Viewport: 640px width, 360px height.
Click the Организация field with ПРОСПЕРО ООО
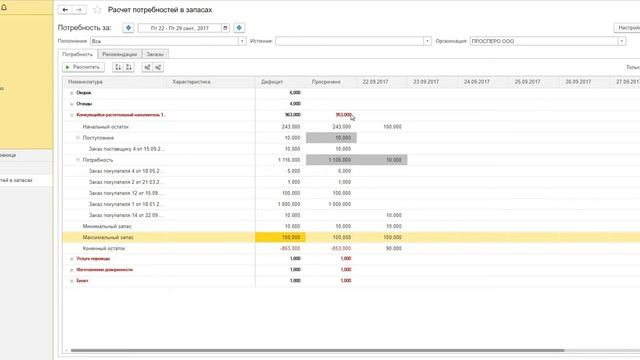tap(544, 41)
